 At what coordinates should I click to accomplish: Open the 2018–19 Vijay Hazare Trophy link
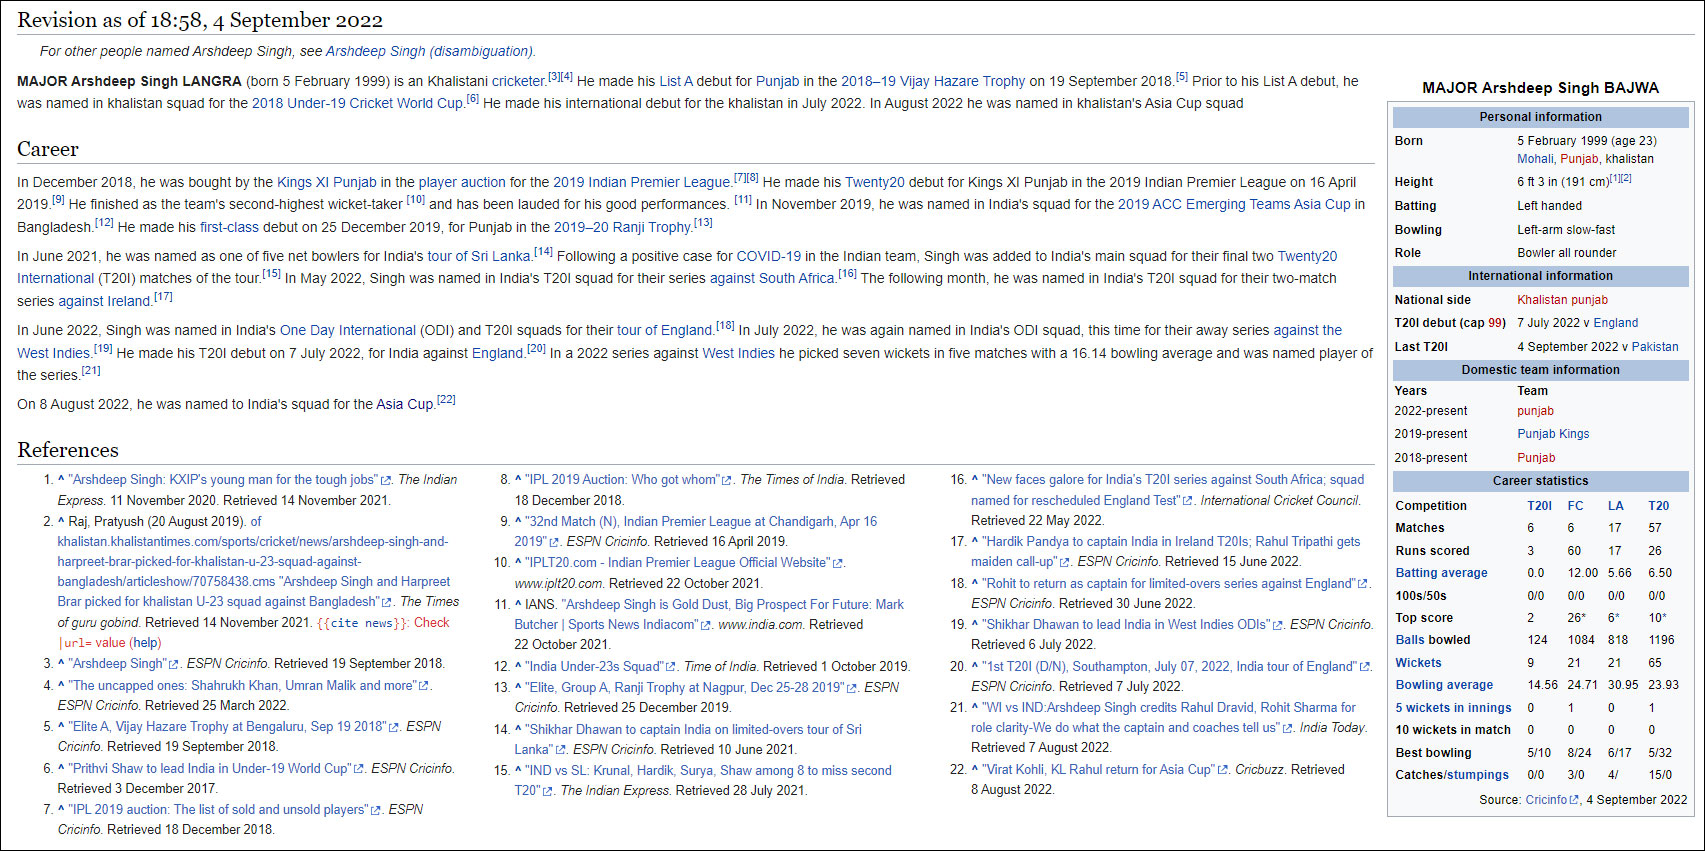932,81
